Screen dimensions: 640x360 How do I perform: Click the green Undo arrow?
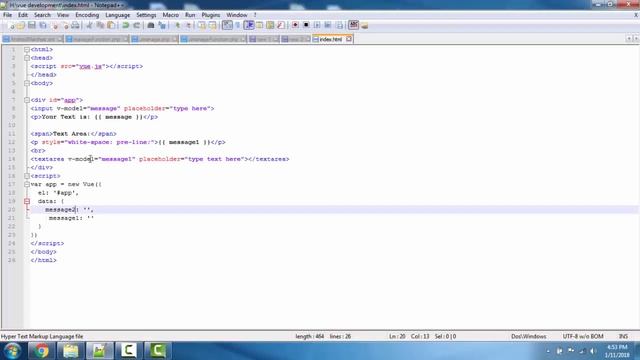point(125,25)
